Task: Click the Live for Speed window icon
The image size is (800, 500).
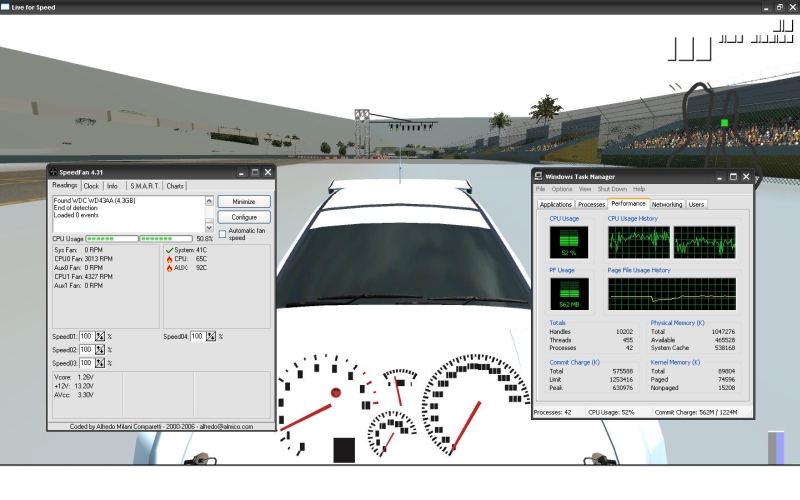Action: click(x=5, y=7)
